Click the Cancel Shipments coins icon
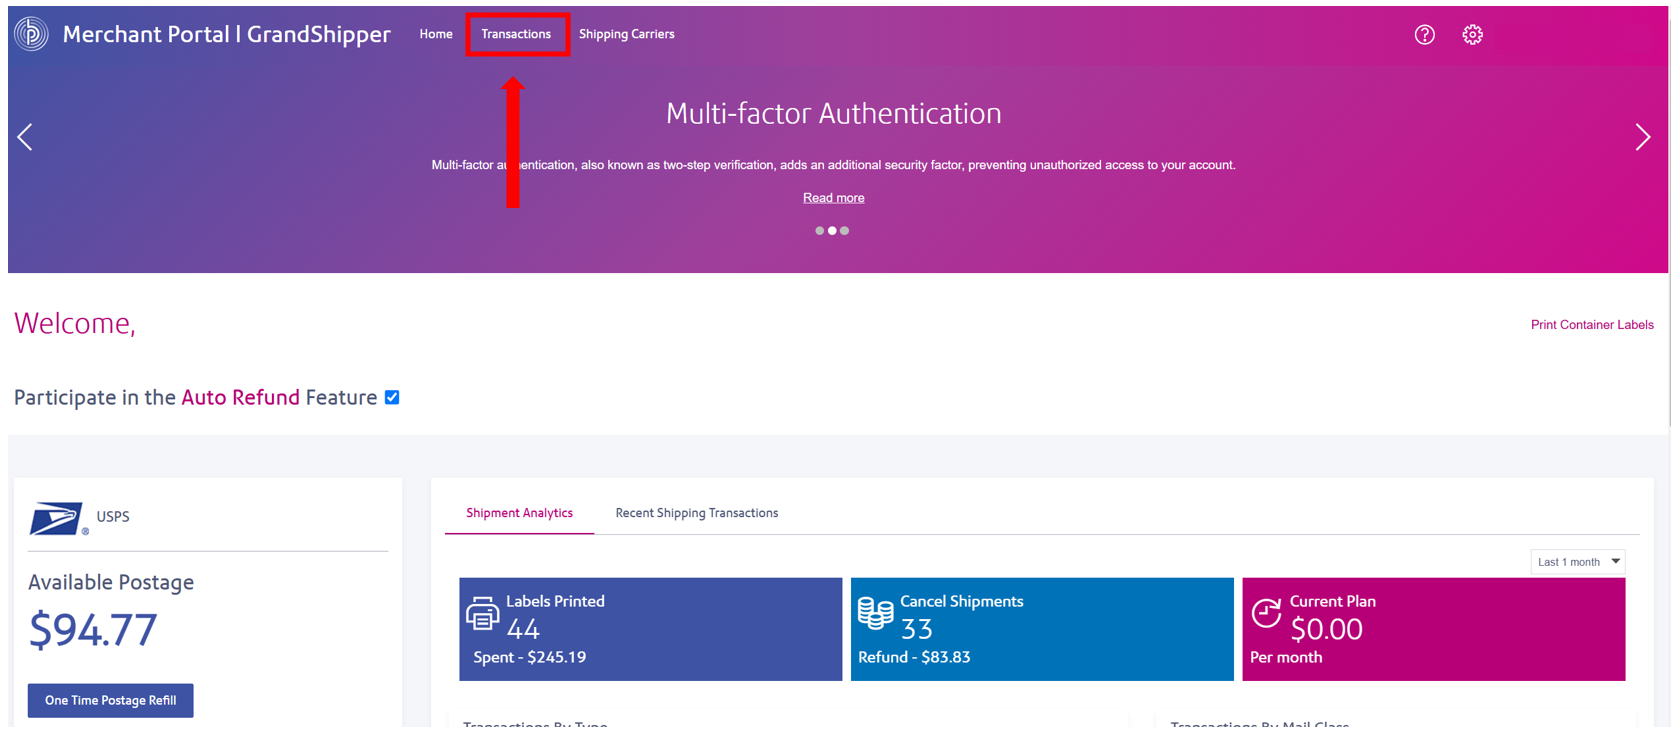Image resolution: width=1675 pixels, height=736 pixels. (x=875, y=613)
